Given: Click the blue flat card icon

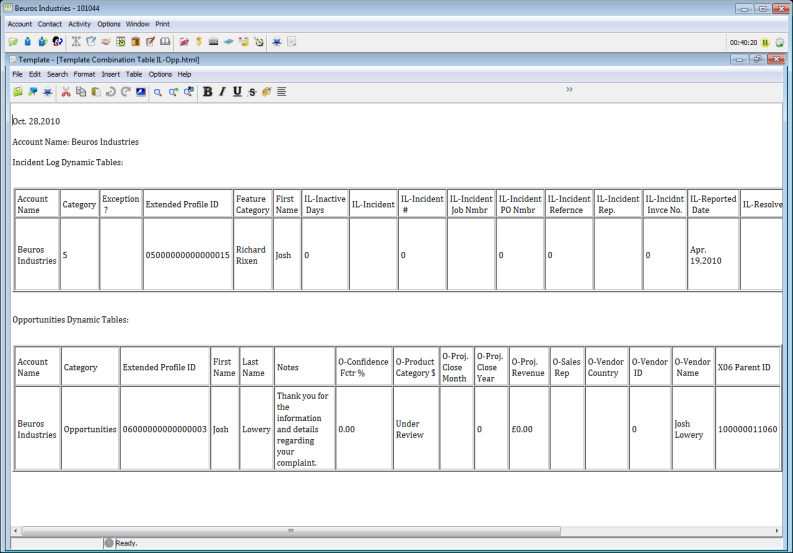Looking at the screenshot, I should [x=229, y=42].
